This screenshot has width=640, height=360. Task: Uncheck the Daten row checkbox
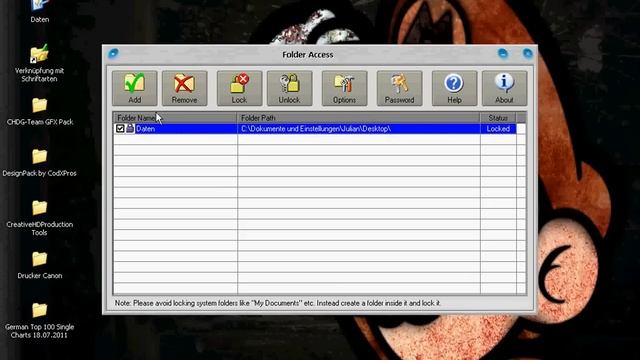click(x=120, y=129)
